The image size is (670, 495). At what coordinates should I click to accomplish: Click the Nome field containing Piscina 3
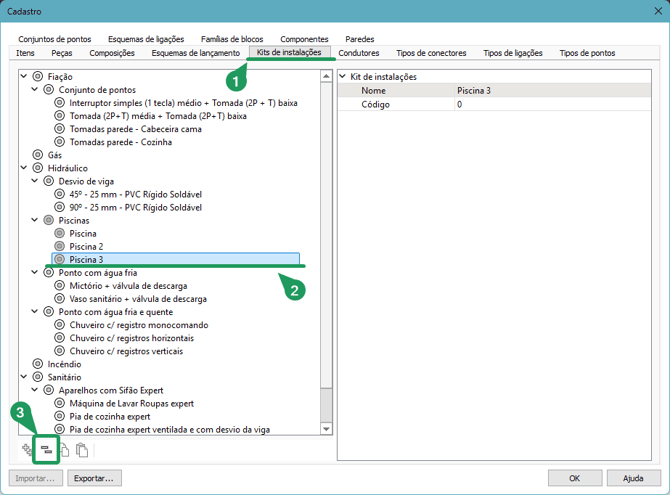click(x=555, y=91)
